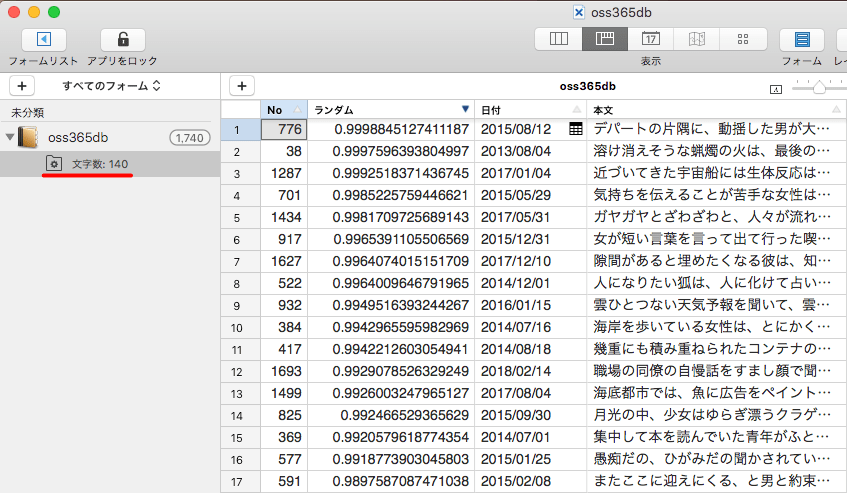This screenshot has height=493, width=847.
Task: Click date cell 2017/01/04
Action: [530, 173]
